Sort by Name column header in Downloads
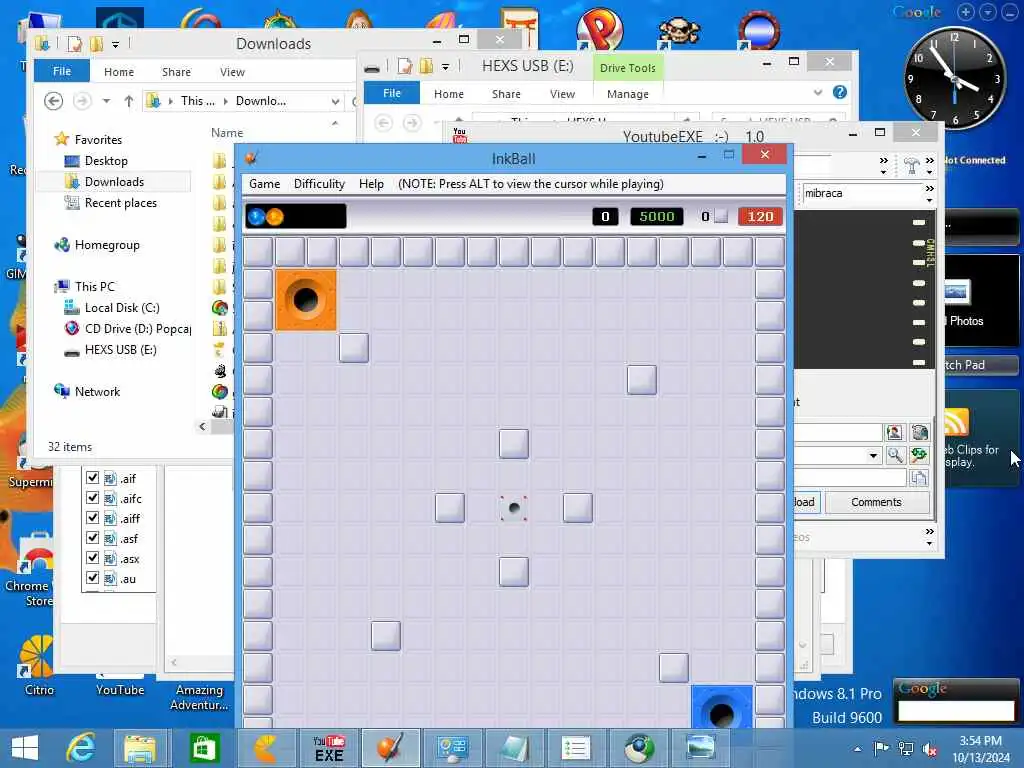The width and height of the screenshot is (1024, 768). tap(227, 133)
